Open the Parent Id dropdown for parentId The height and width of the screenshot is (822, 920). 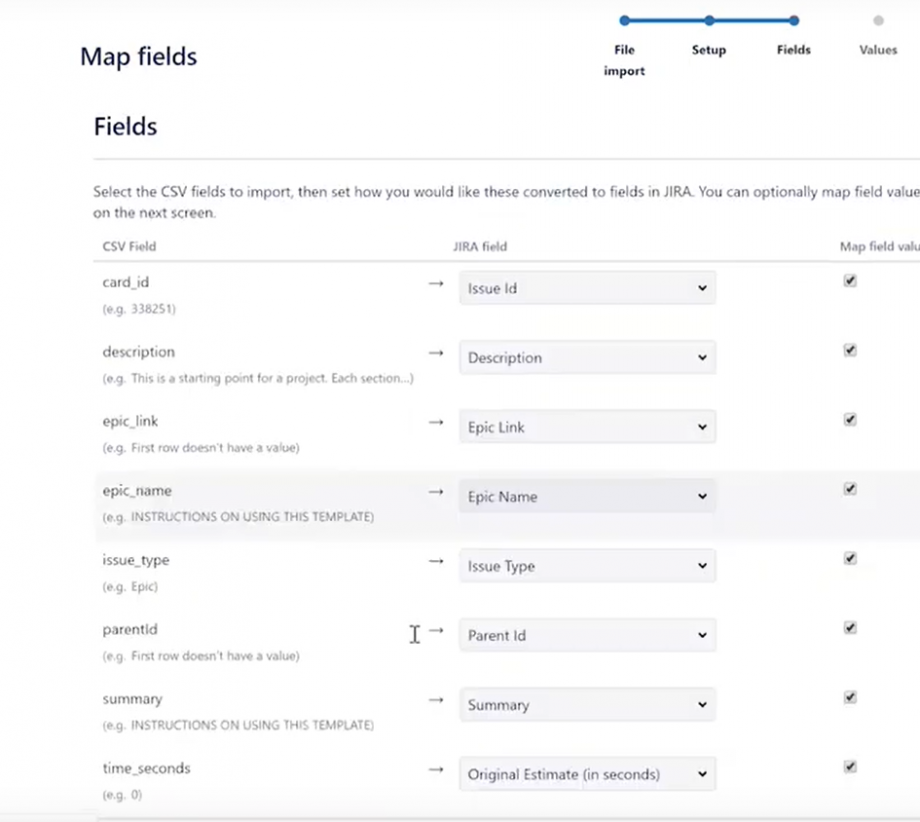pyautogui.click(x=587, y=635)
